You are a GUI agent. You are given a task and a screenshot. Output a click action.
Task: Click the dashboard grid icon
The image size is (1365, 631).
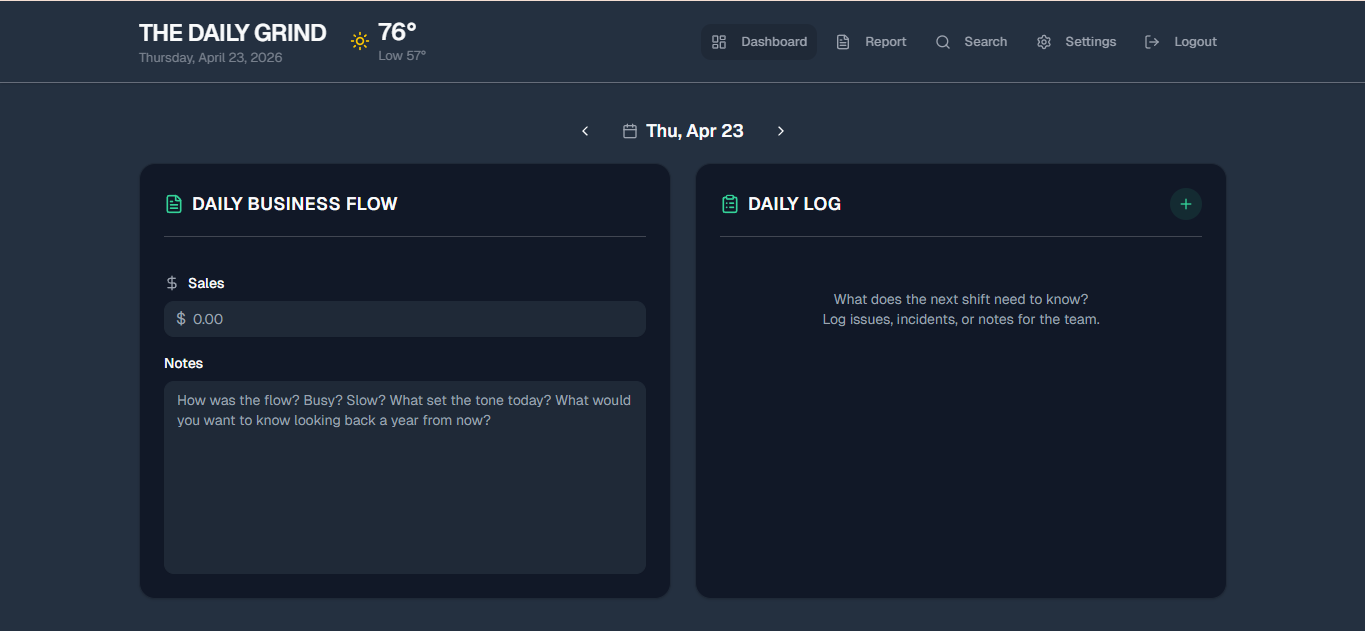[718, 41]
